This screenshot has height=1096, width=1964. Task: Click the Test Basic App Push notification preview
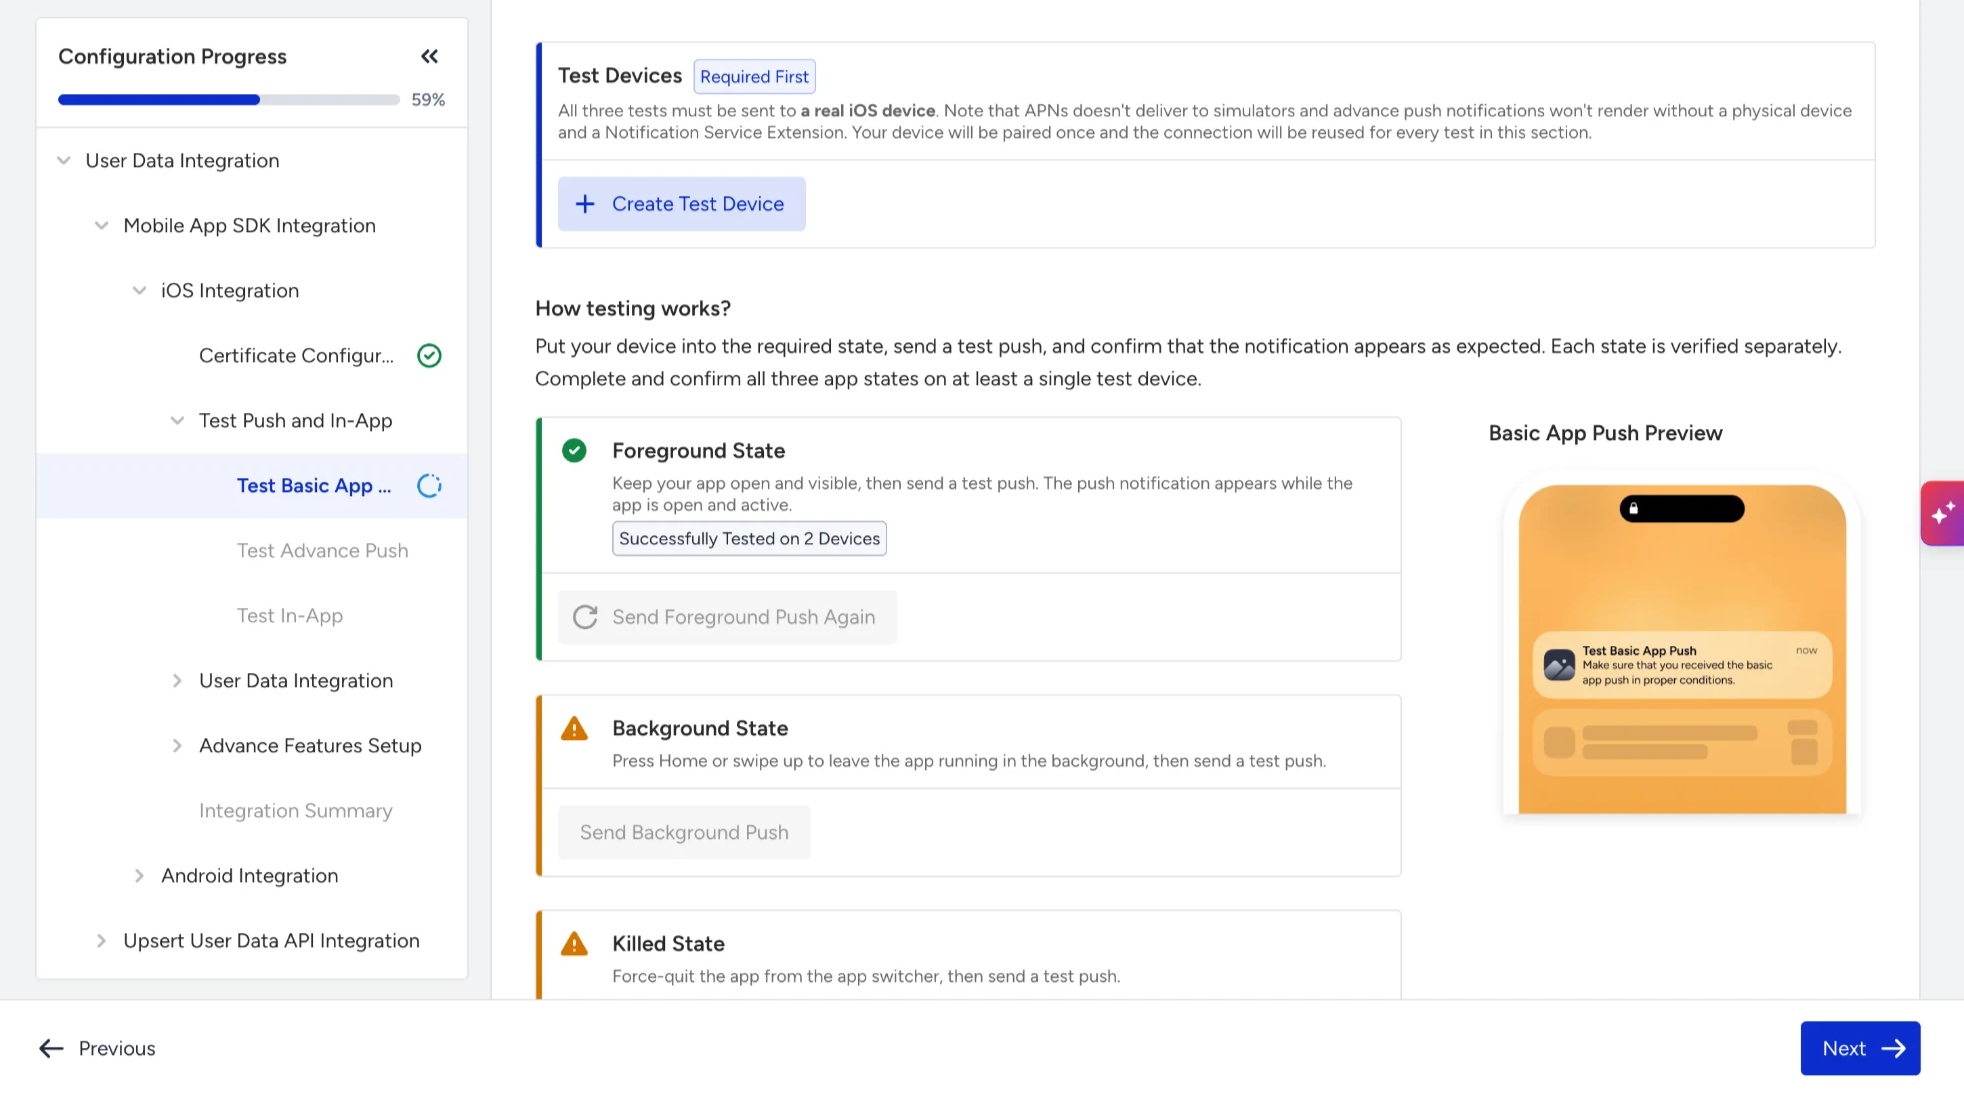tap(1682, 665)
